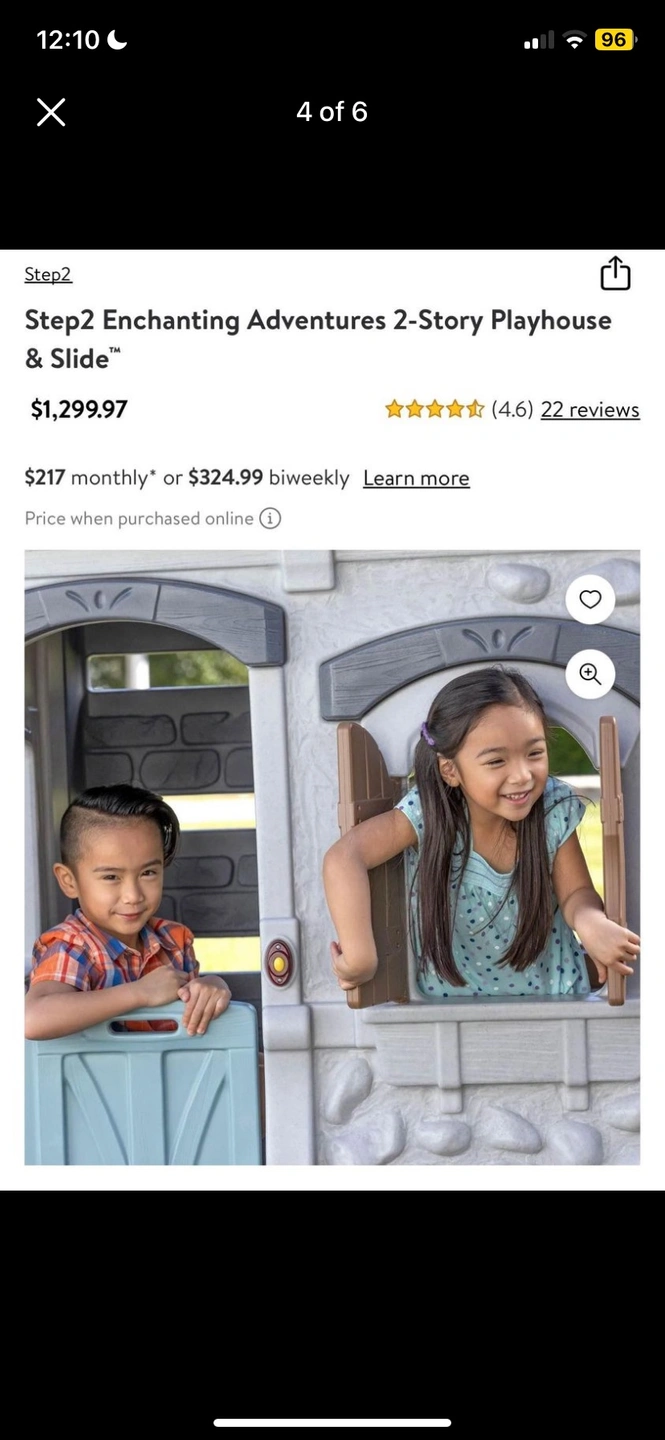Image resolution: width=665 pixels, height=1440 pixels.
Task: Tap the $217 monthly financing text
Action: tap(90, 478)
